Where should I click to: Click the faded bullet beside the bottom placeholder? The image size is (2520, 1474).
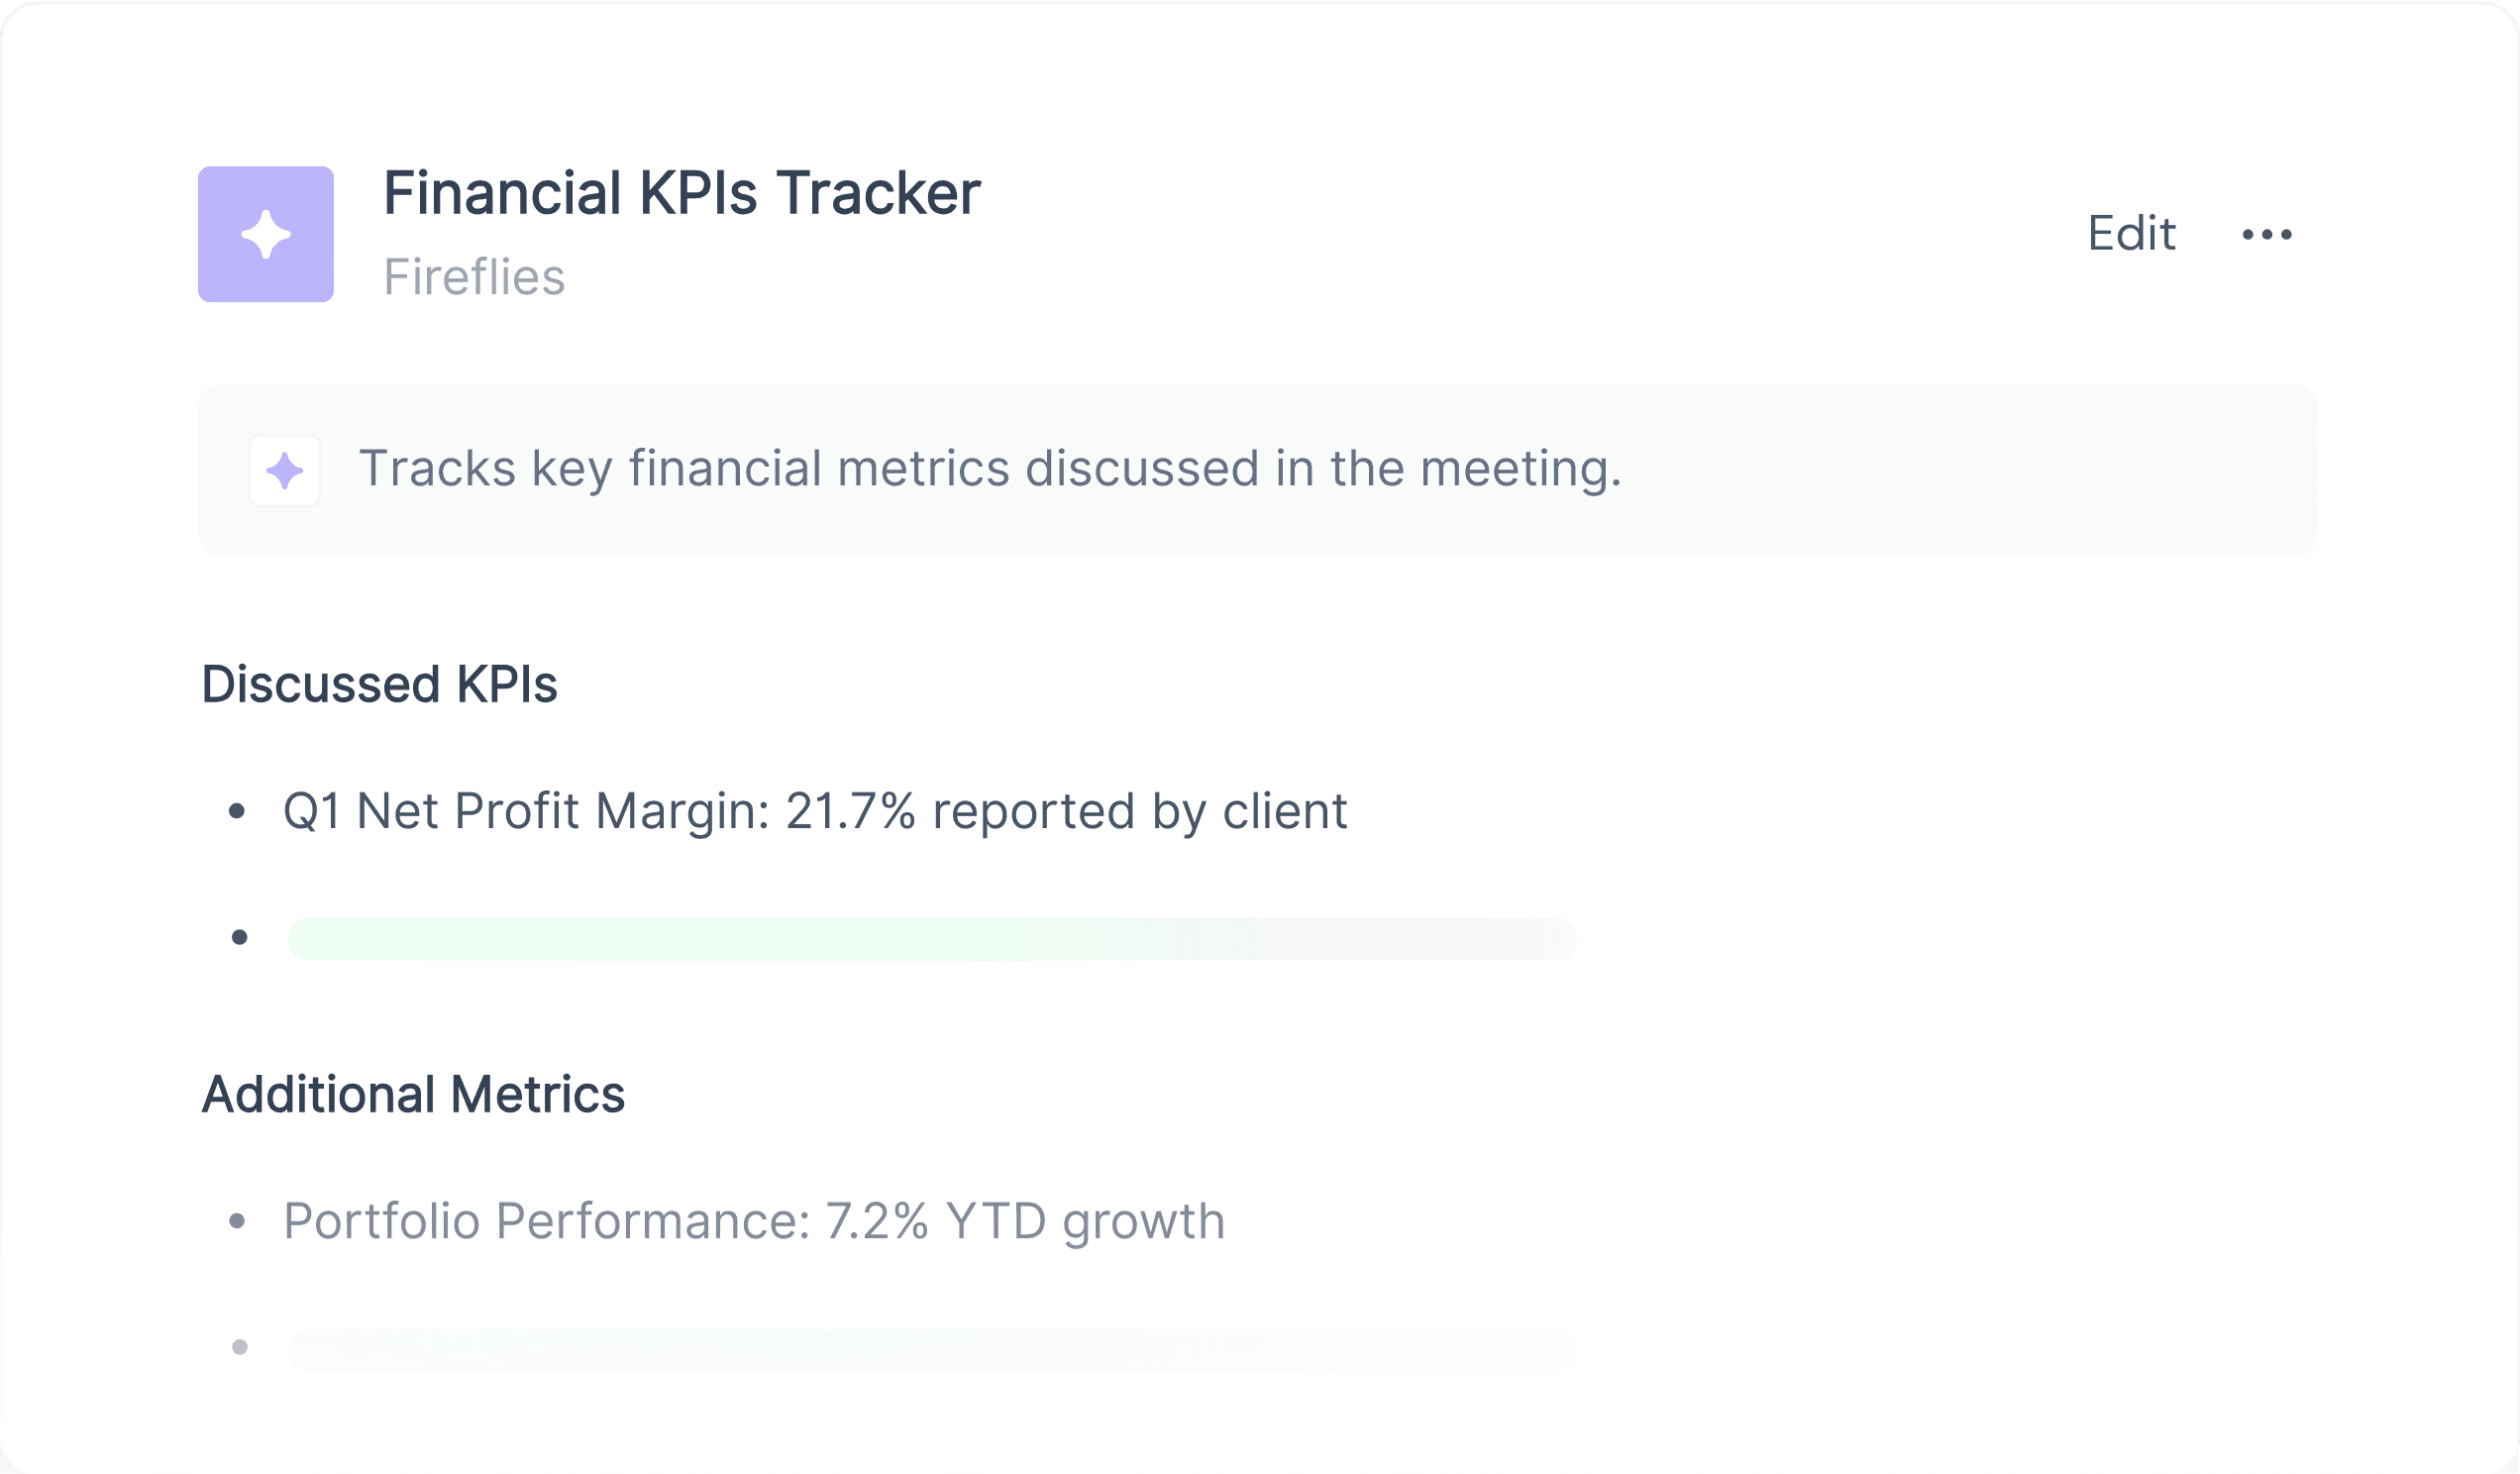240,1348
